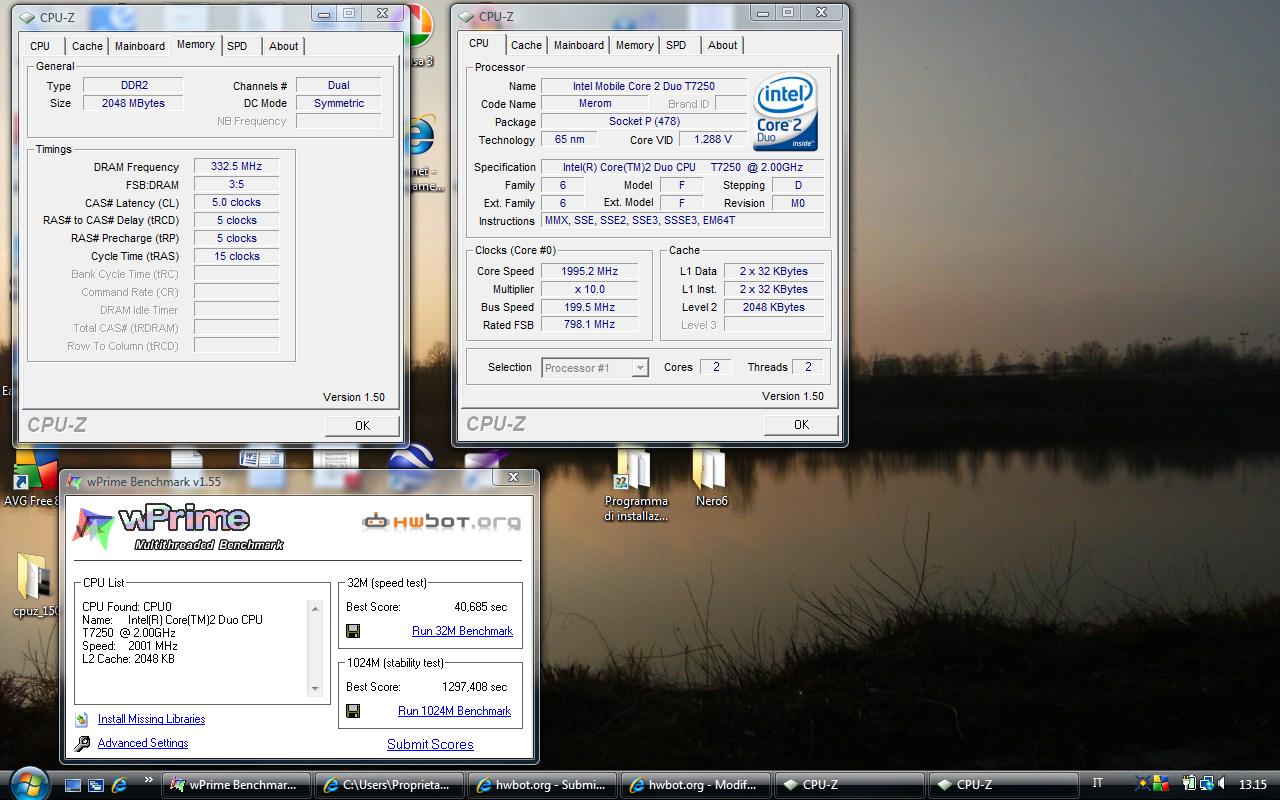Click the DRAM Frequency 332.5 MHz field
Viewport: 1280px width, 800px height.
236,167
